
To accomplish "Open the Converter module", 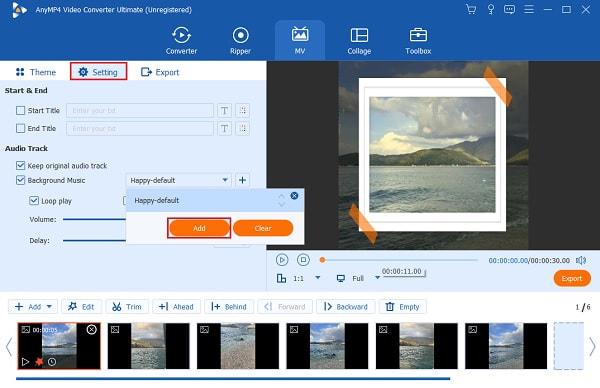I will point(181,41).
